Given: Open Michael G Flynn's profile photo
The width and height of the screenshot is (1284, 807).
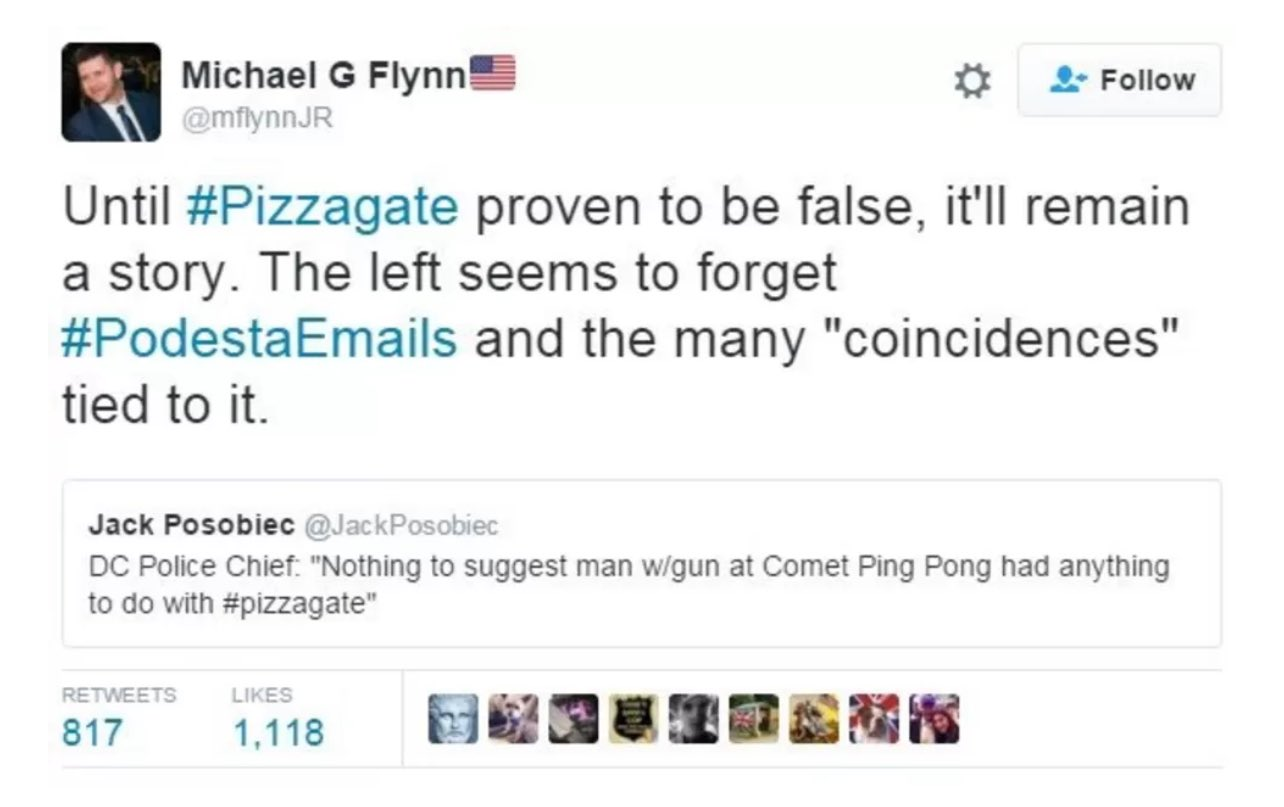Looking at the screenshot, I should coord(111,92).
